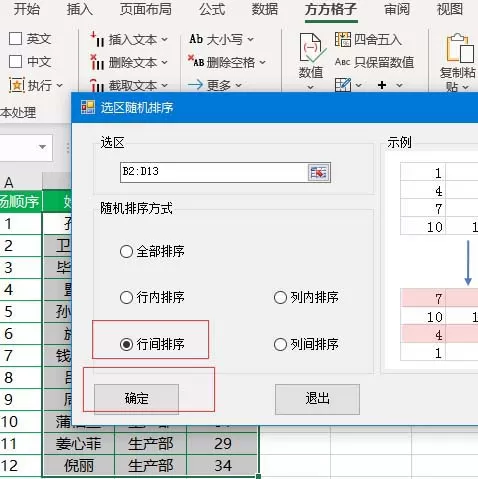Click the plus sign icon
Image resolution: width=478 pixels, height=479 pixels.
382,85
